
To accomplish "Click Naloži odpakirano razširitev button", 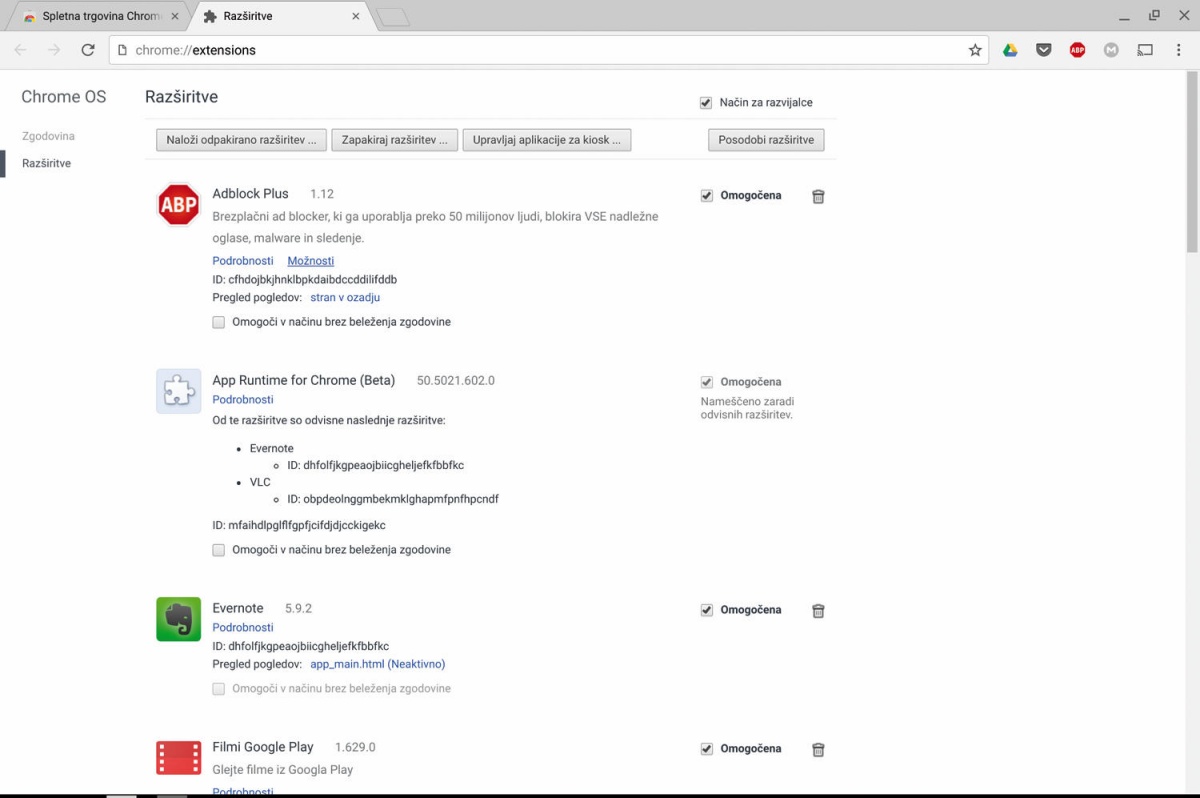I will 241,140.
